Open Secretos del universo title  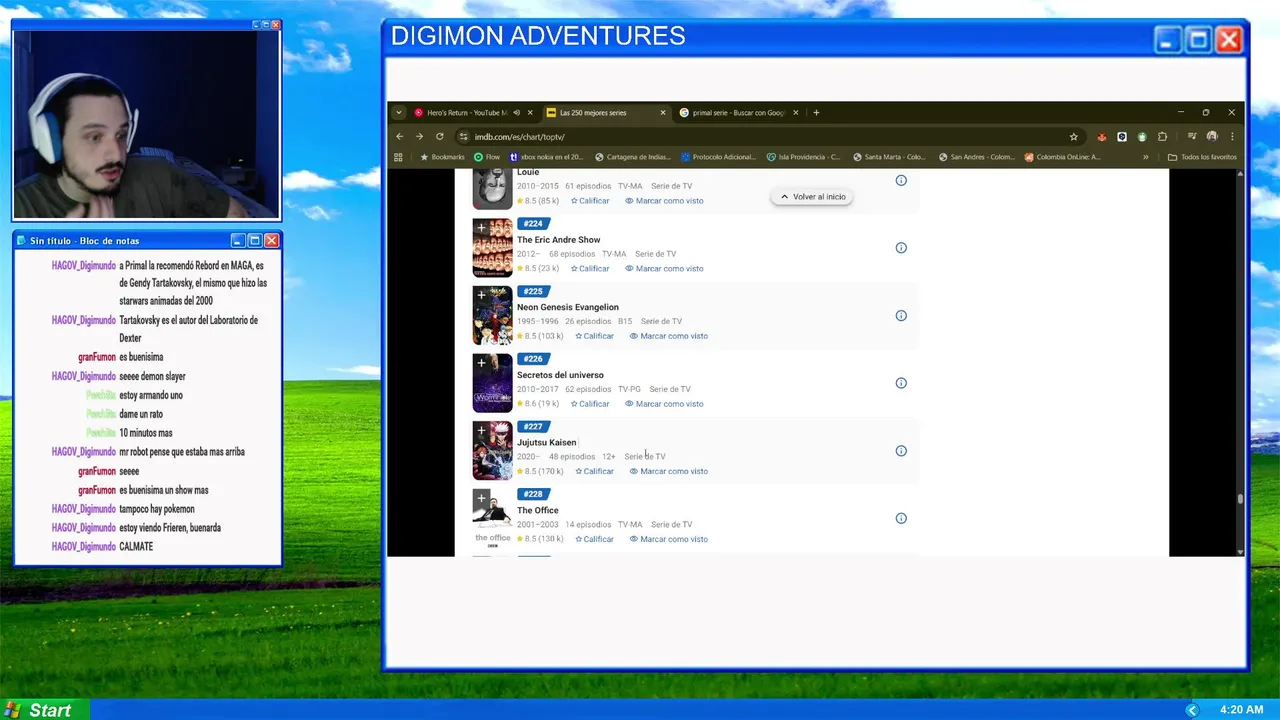click(560, 375)
